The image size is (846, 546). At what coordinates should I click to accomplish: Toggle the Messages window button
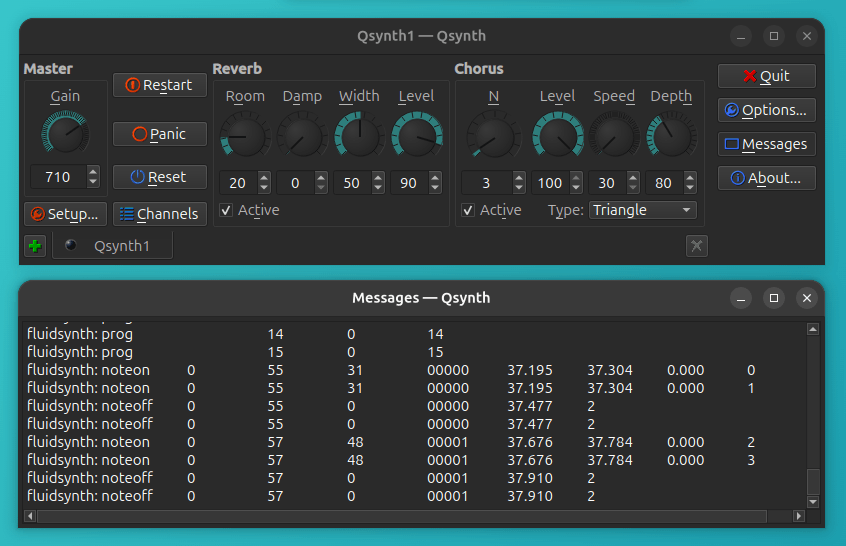tap(766, 144)
